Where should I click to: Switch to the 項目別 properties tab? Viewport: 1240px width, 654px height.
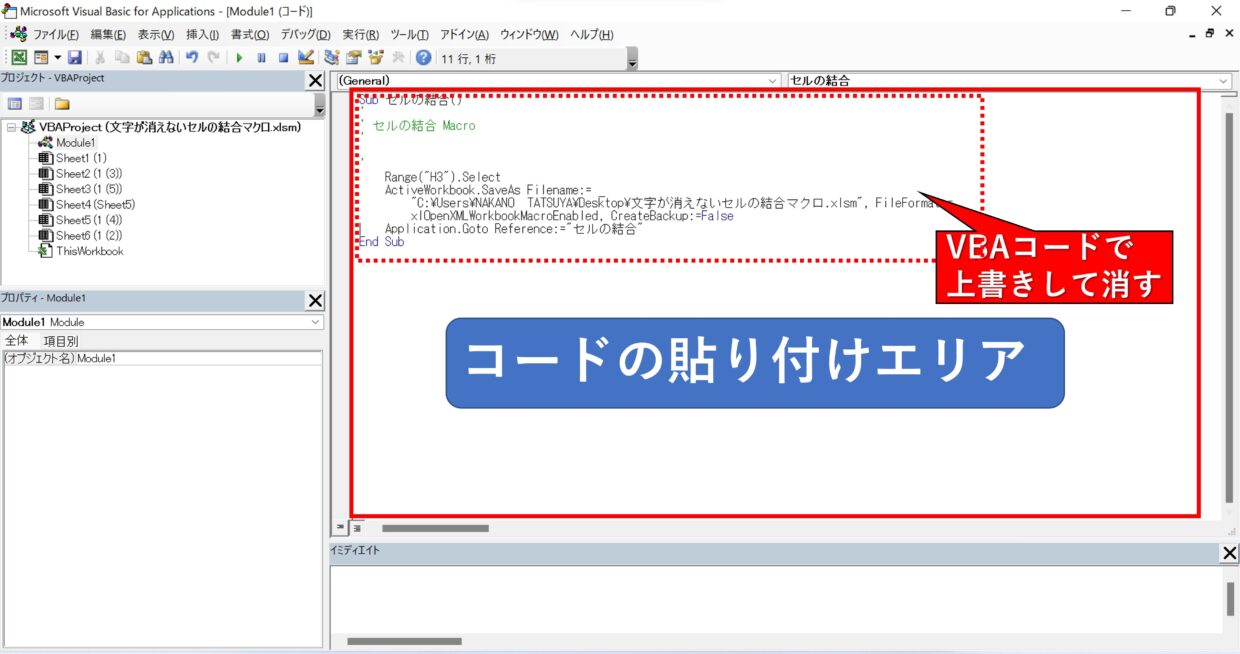point(61,341)
